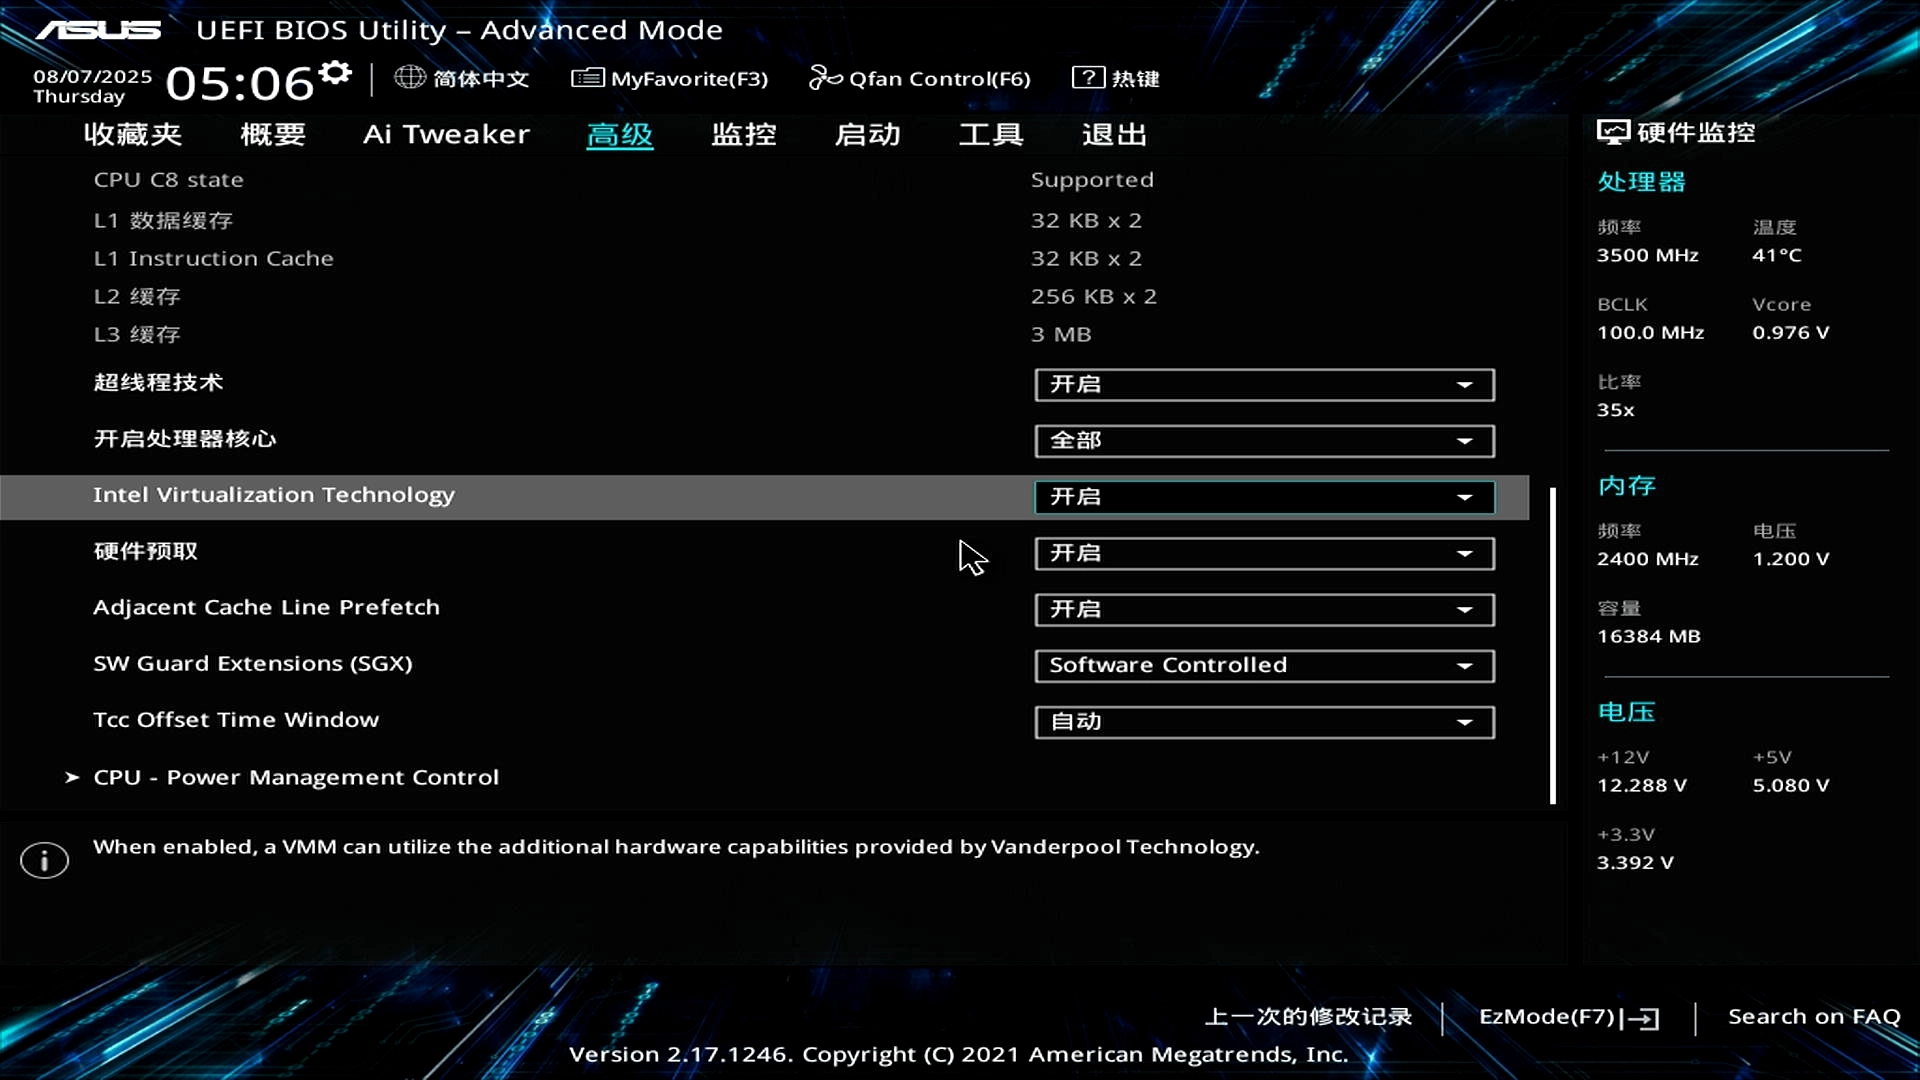Switch to the Ai Tweaker tab
The image size is (1920, 1080).
[446, 134]
